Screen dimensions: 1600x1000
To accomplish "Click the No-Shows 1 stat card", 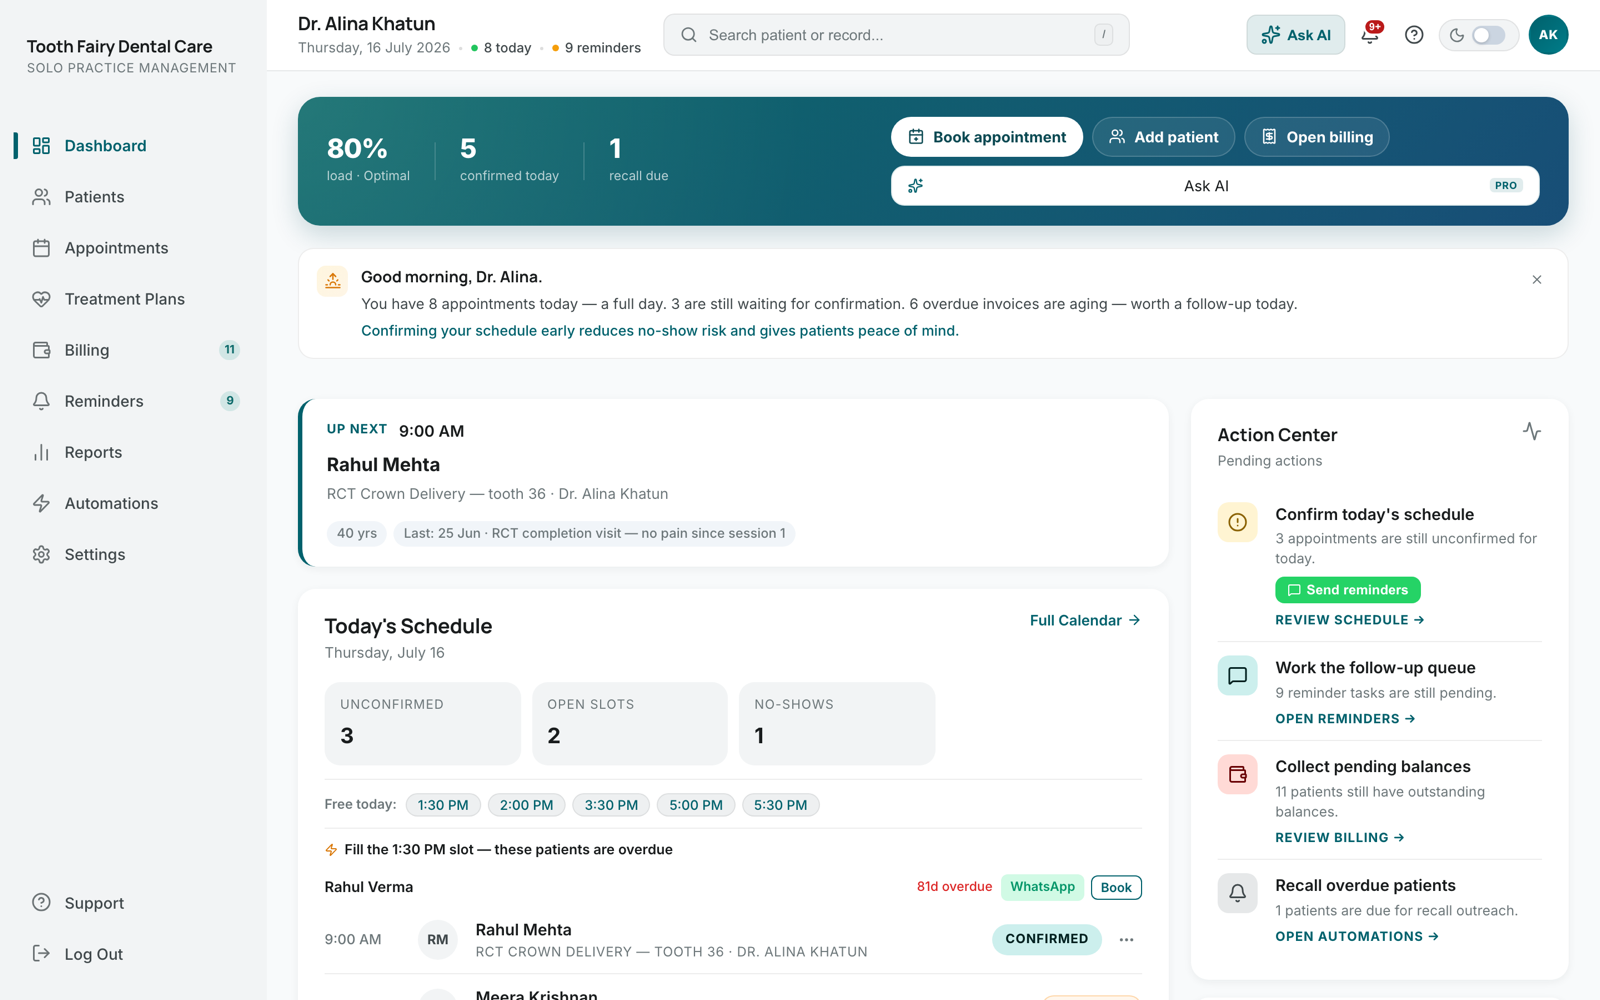I will click(837, 724).
